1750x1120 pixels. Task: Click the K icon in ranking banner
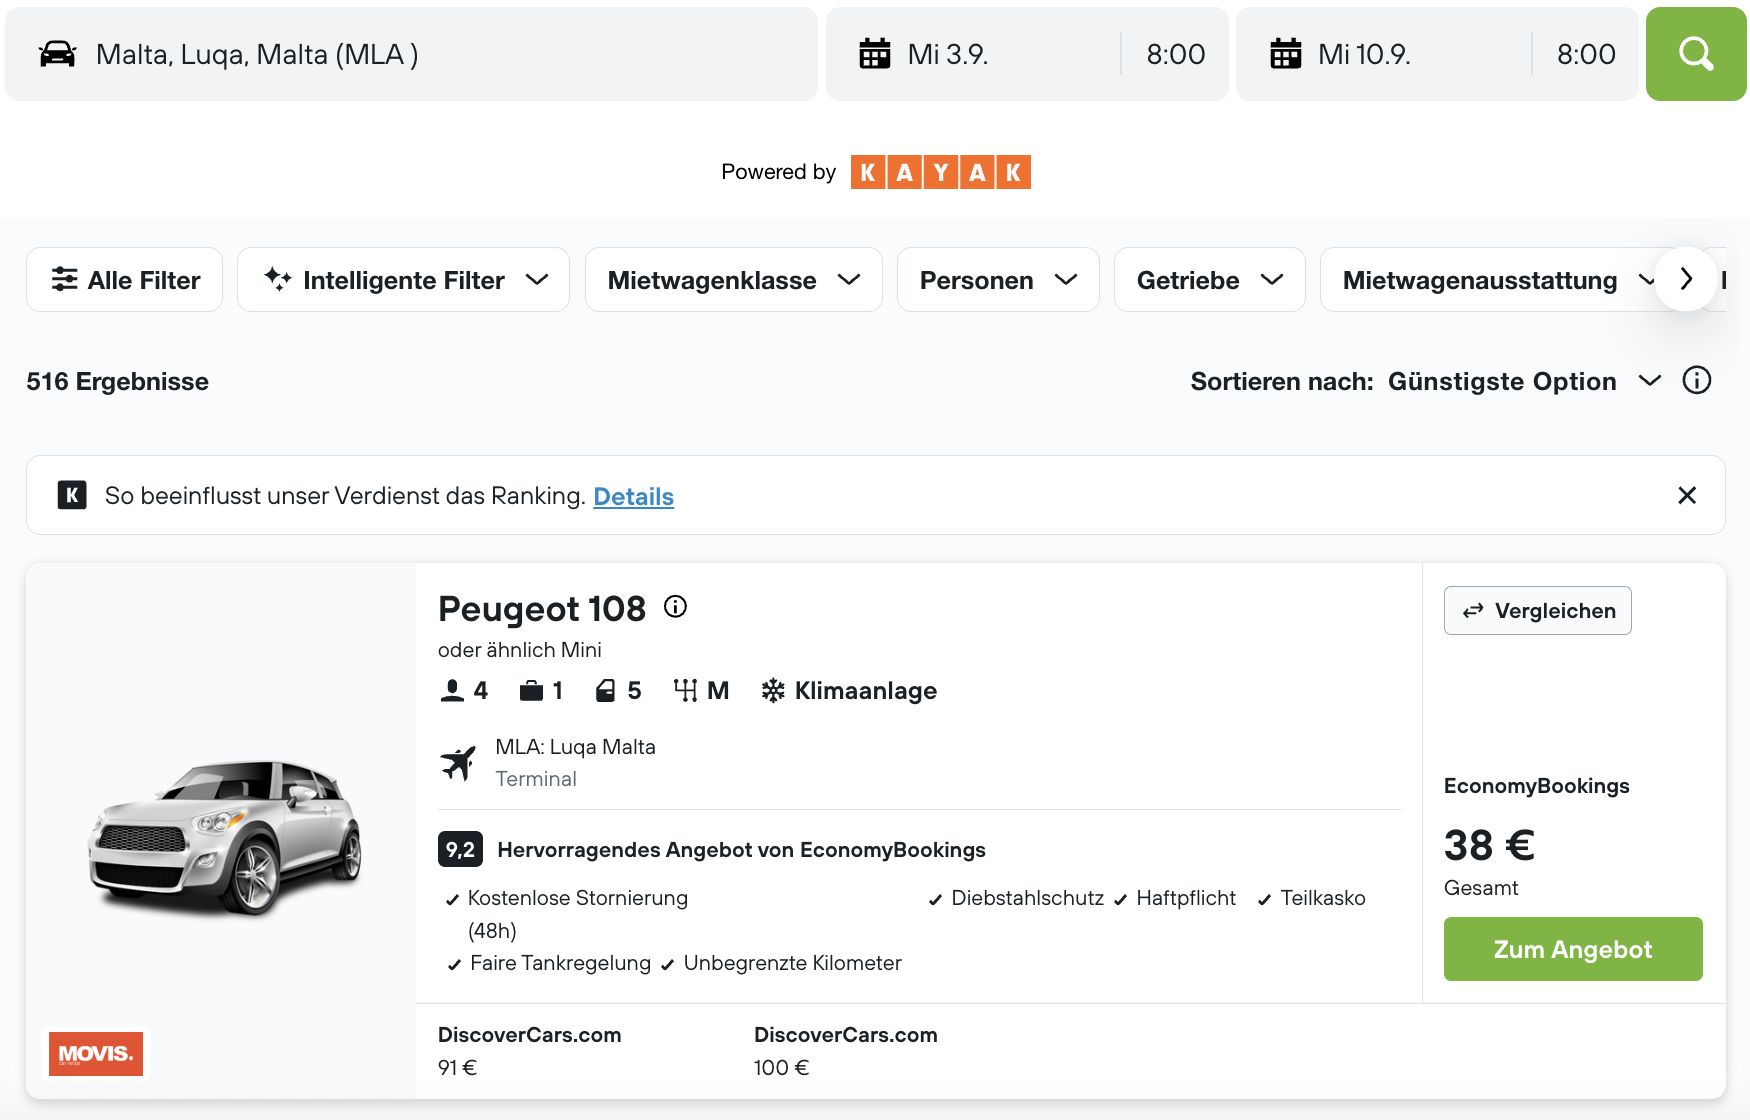[72, 495]
